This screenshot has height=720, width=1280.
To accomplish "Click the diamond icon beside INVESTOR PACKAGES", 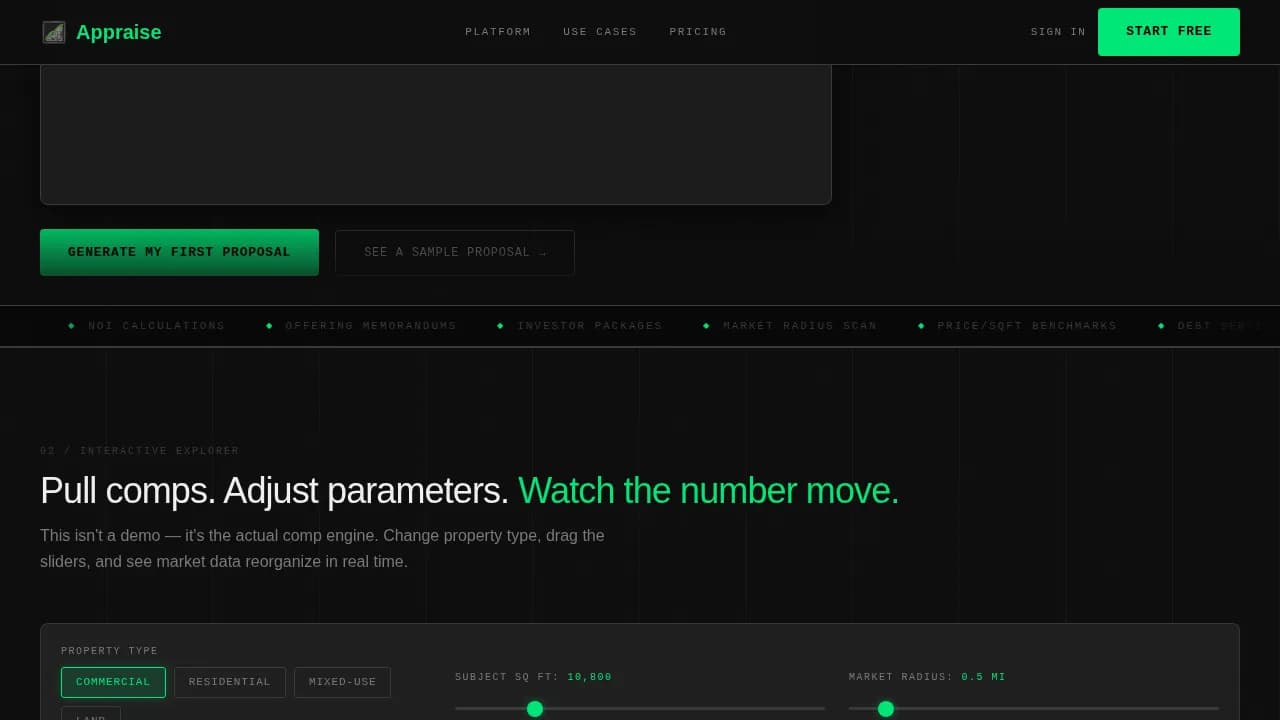I will coord(500,325).
